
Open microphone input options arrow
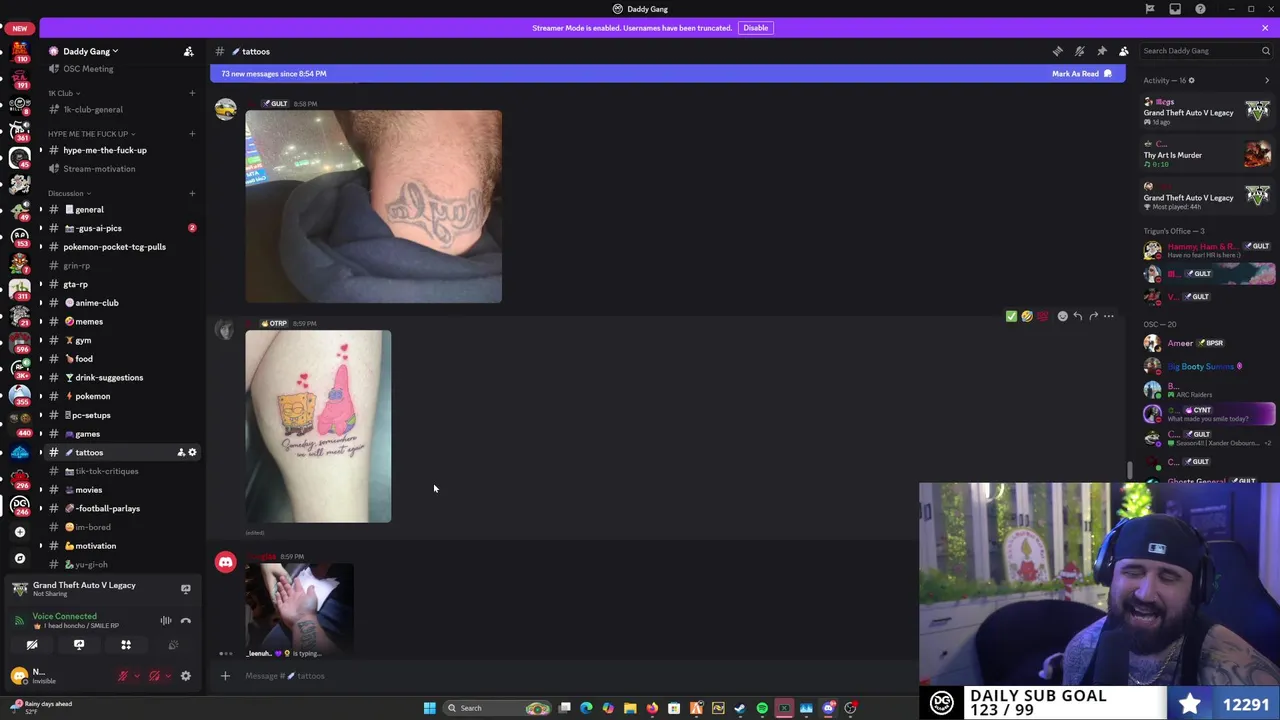pos(135,676)
